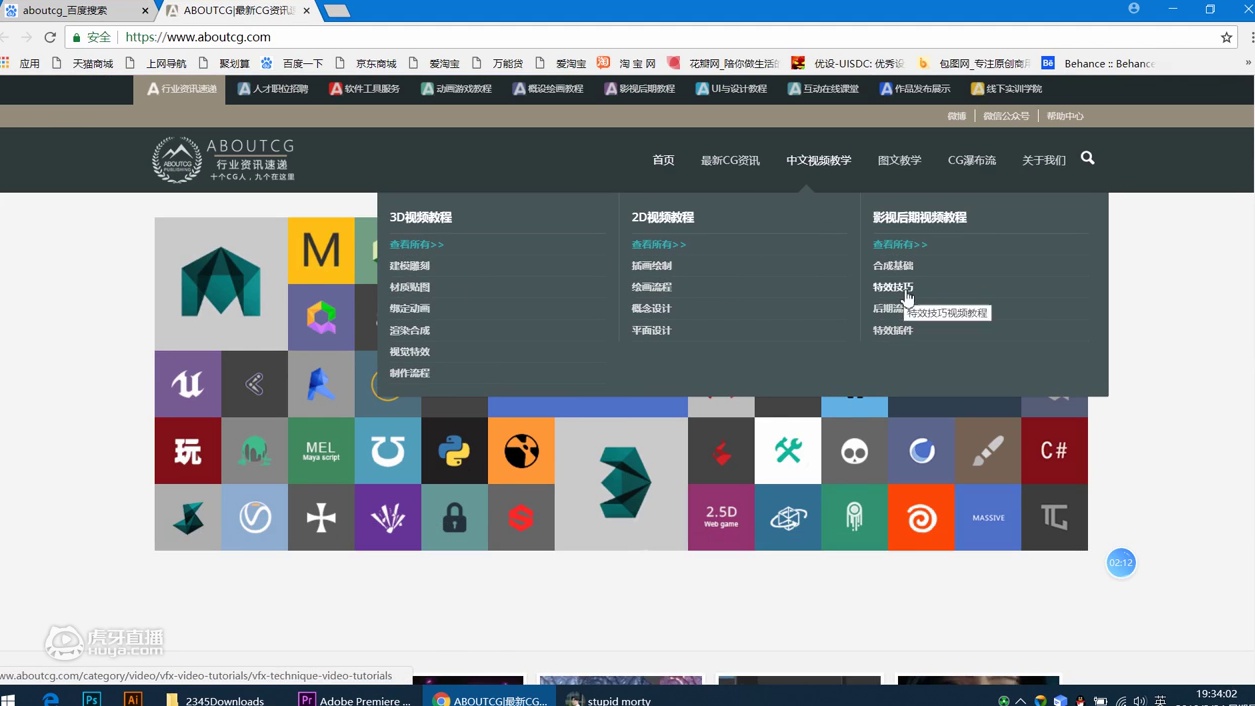Viewport: 1255px width, 706px height.
Task: Open 影视后期教程 in top bar
Action: [639, 89]
